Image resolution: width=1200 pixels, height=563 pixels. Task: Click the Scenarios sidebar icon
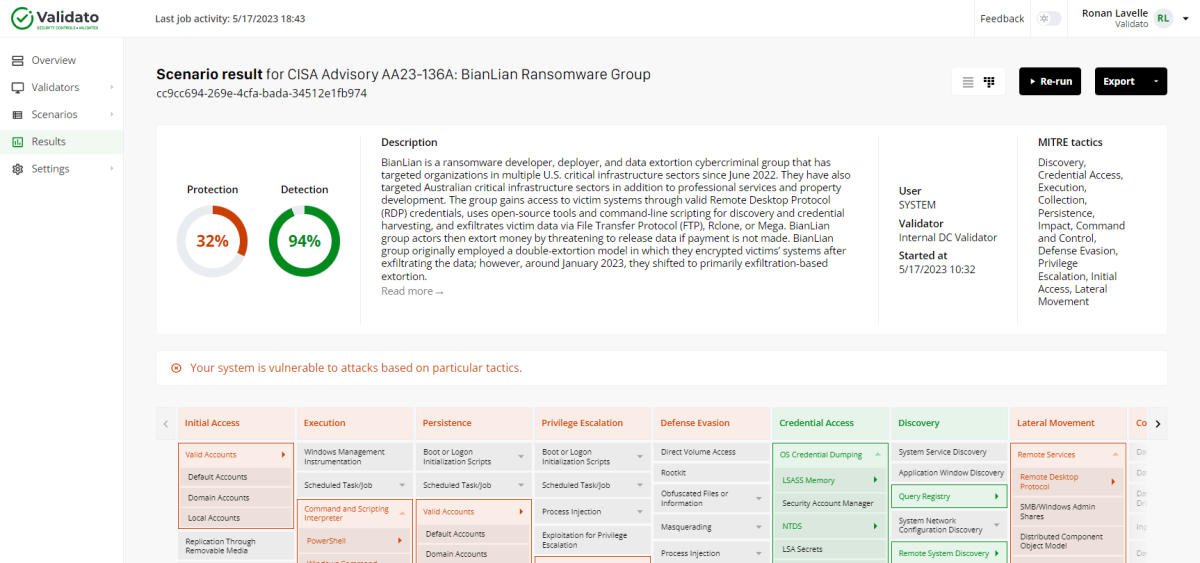pos(18,115)
